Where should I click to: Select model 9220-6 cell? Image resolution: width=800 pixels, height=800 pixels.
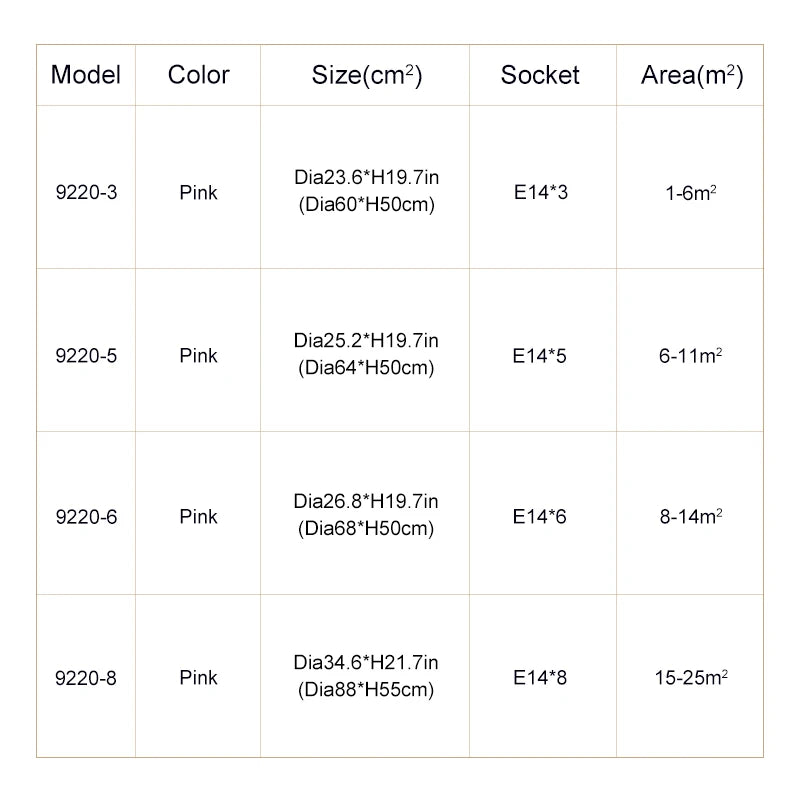click(86, 517)
